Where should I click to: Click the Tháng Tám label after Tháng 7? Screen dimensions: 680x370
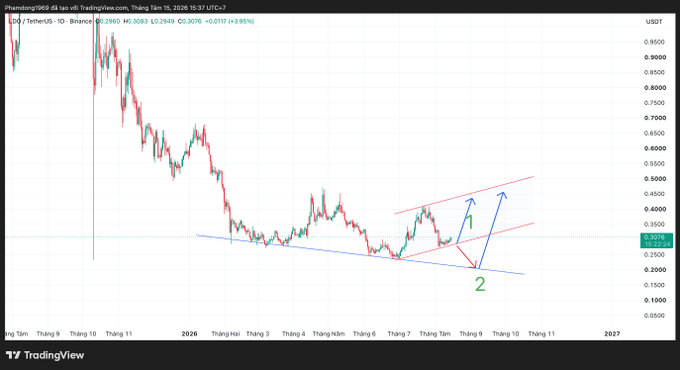pos(435,334)
